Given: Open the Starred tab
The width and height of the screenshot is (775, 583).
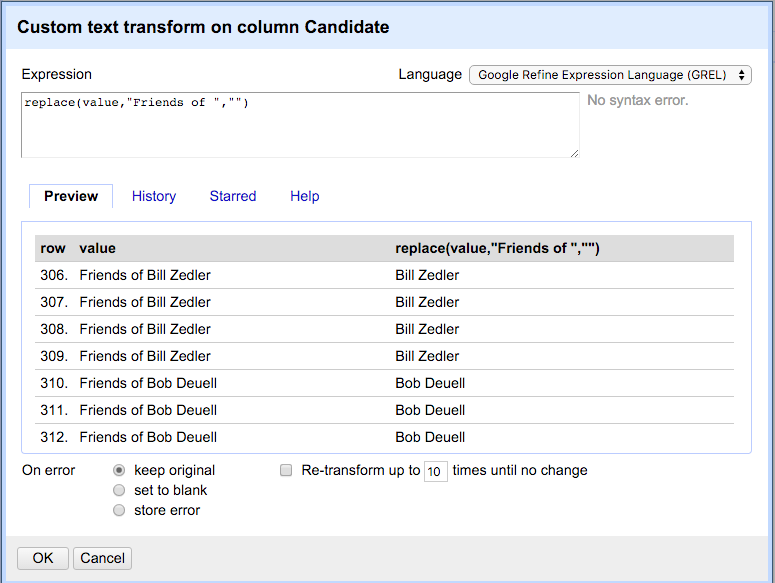Looking at the screenshot, I should 233,196.
